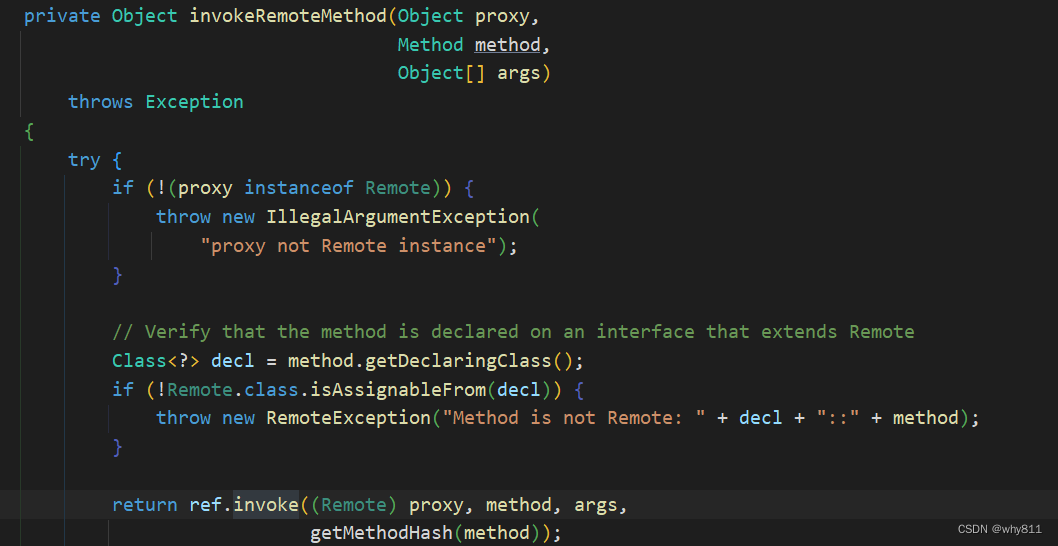The image size is (1058, 546).
Task: Click the 'instanceof' keyword
Action: tap(299, 188)
